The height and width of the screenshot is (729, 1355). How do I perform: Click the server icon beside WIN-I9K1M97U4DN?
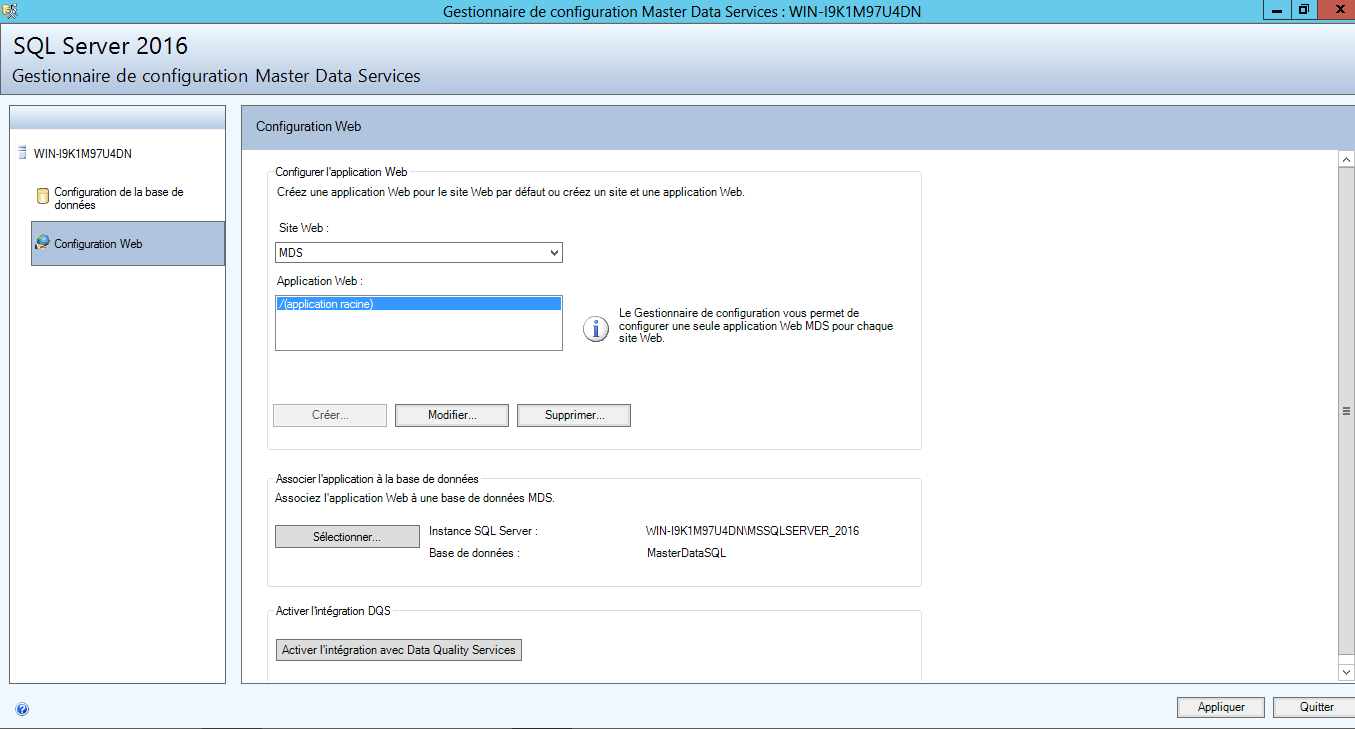tap(22, 153)
